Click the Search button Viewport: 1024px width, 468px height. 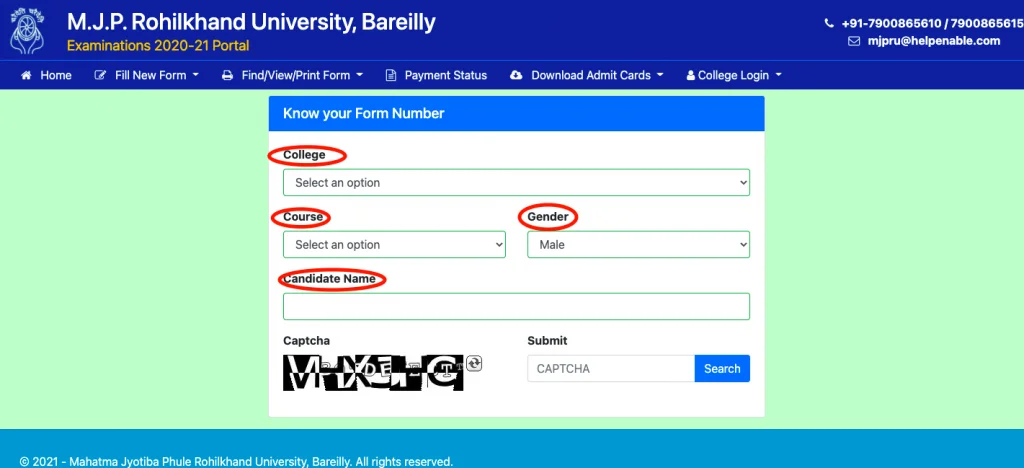click(722, 368)
